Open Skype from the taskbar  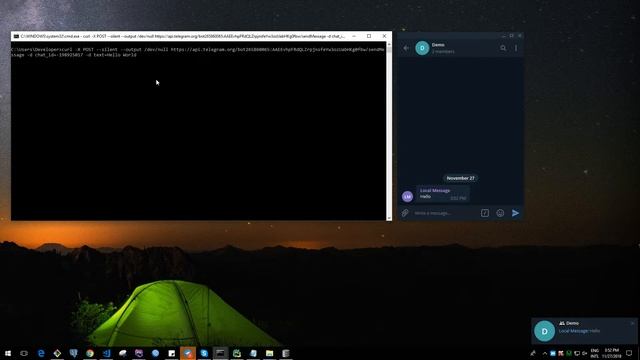pyautogui.click(x=204, y=353)
